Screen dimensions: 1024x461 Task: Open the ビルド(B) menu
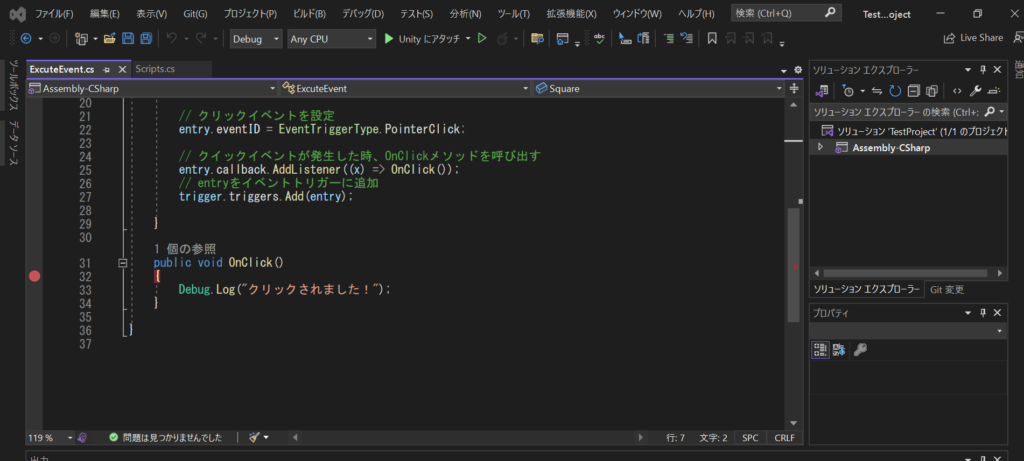[x=310, y=14]
